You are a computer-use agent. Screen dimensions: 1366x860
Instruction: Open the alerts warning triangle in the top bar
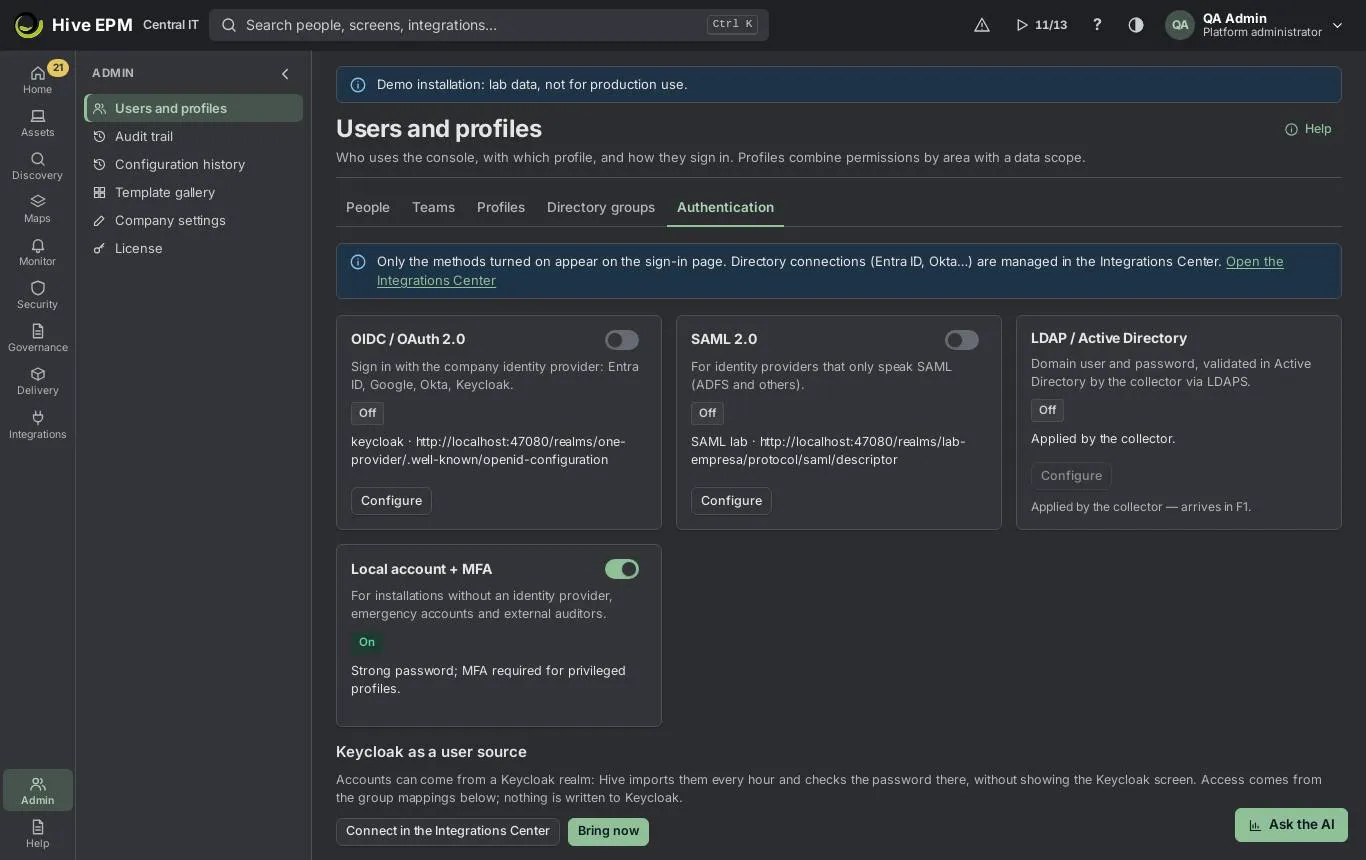[x=982, y=25]
